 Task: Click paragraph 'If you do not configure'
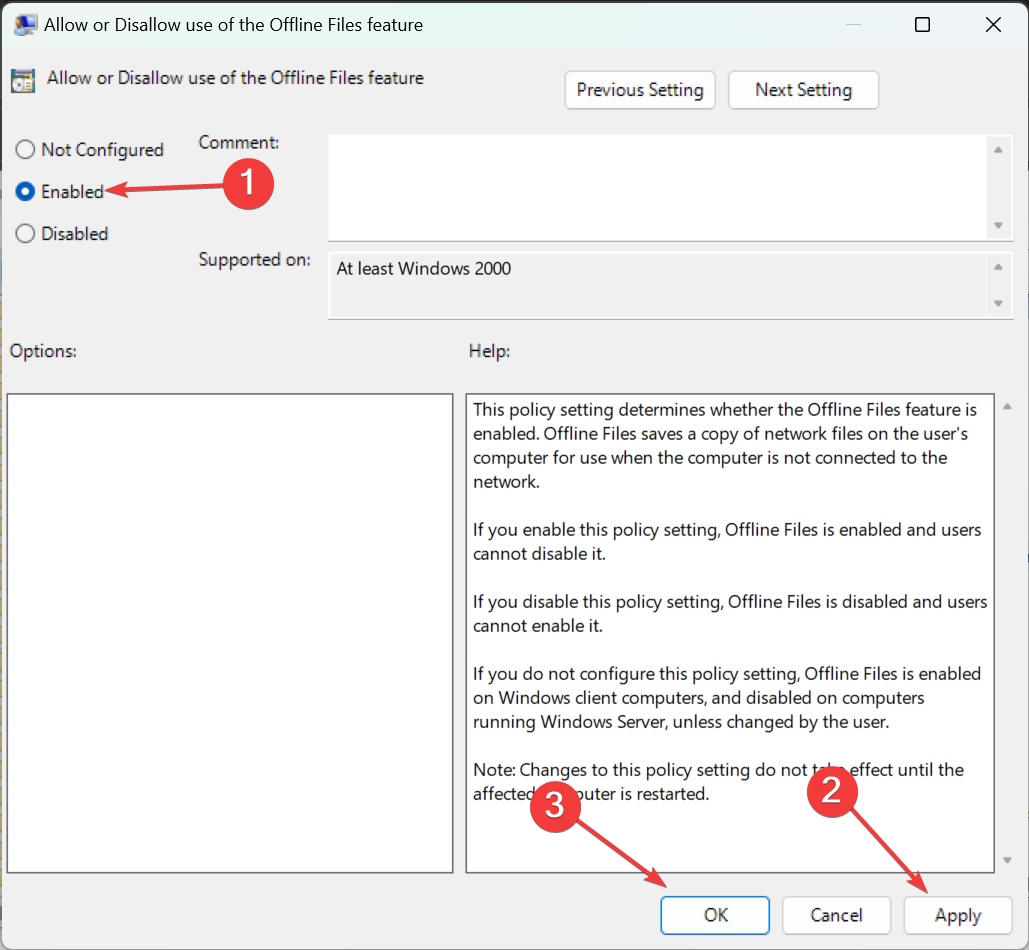[727, 697]
